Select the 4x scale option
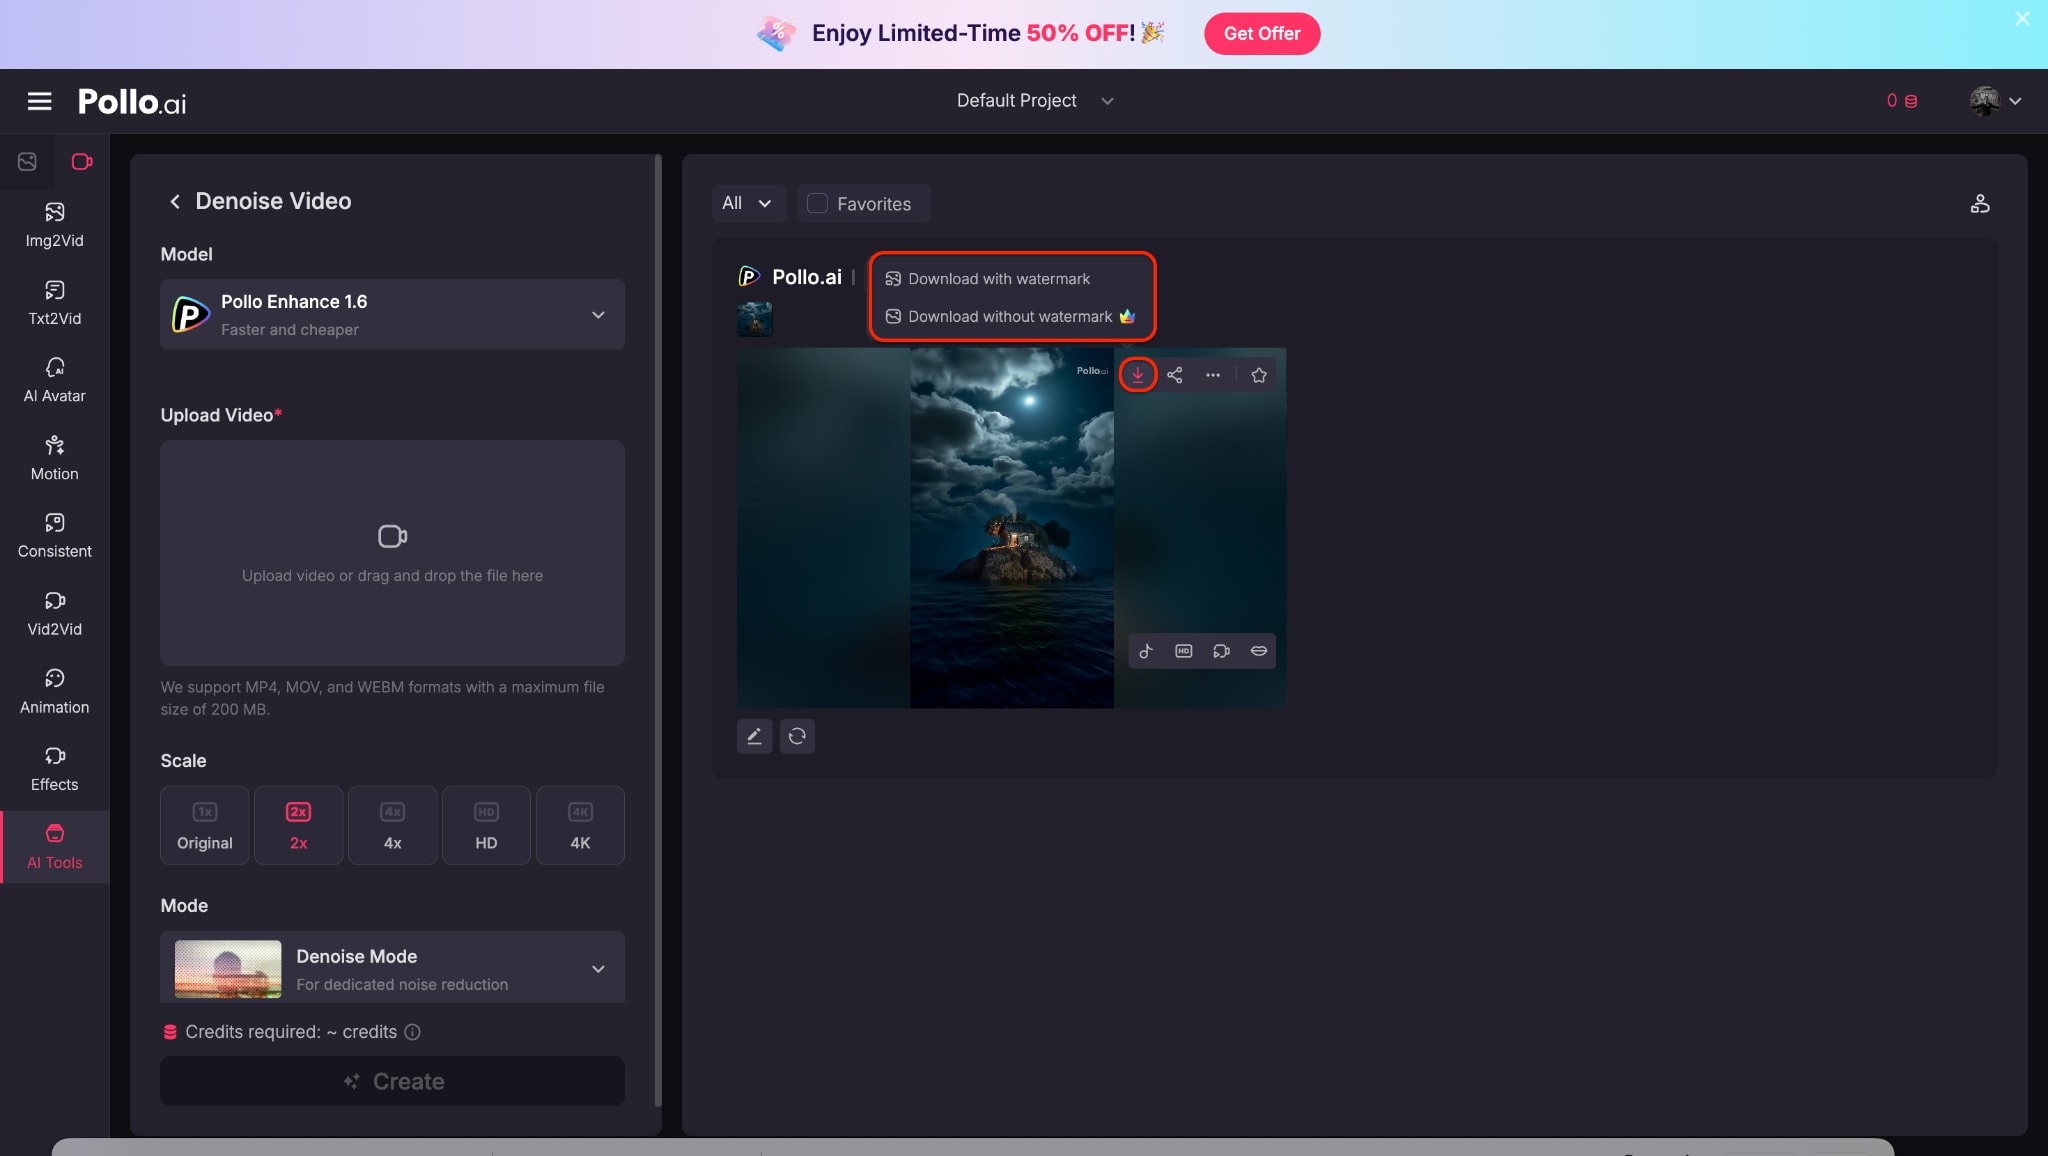This screenshot has height=1156, width=2048. pos(392,825)
